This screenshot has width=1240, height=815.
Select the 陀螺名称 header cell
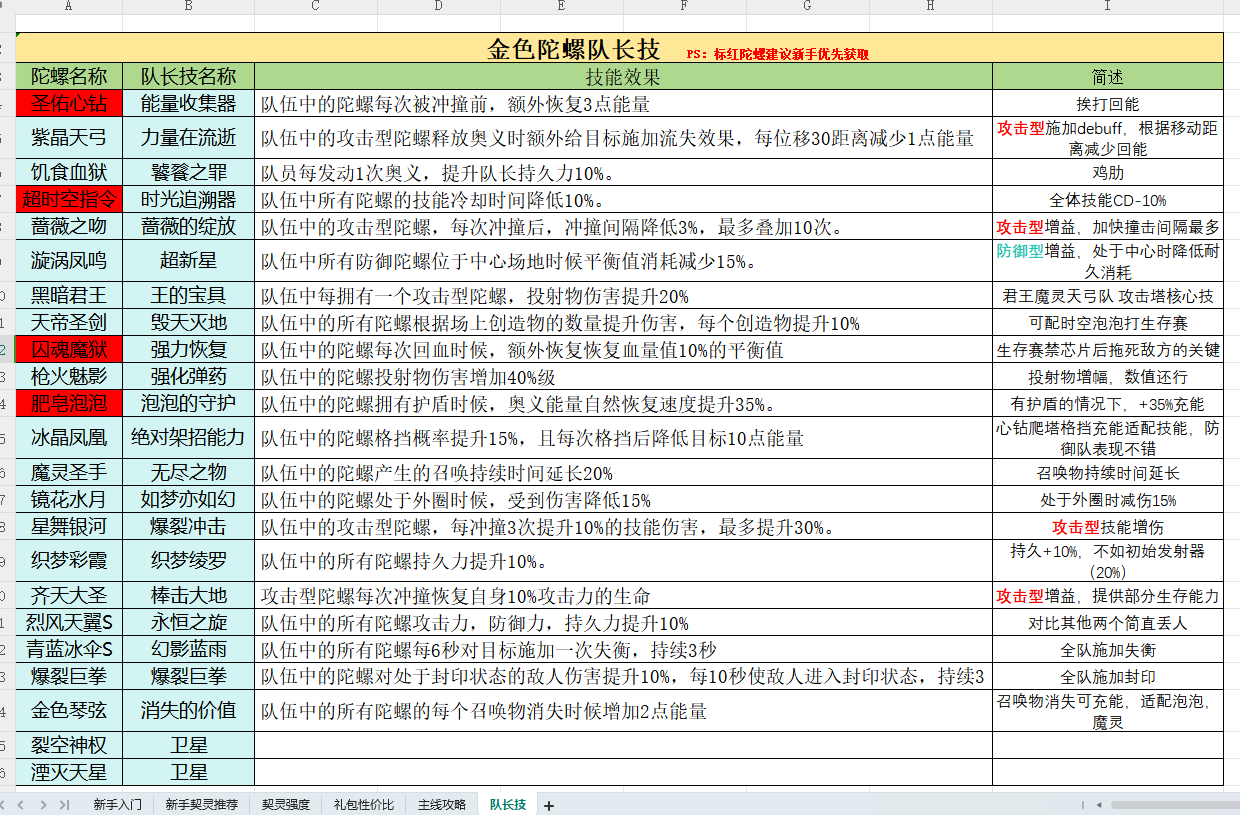[69, 76]
